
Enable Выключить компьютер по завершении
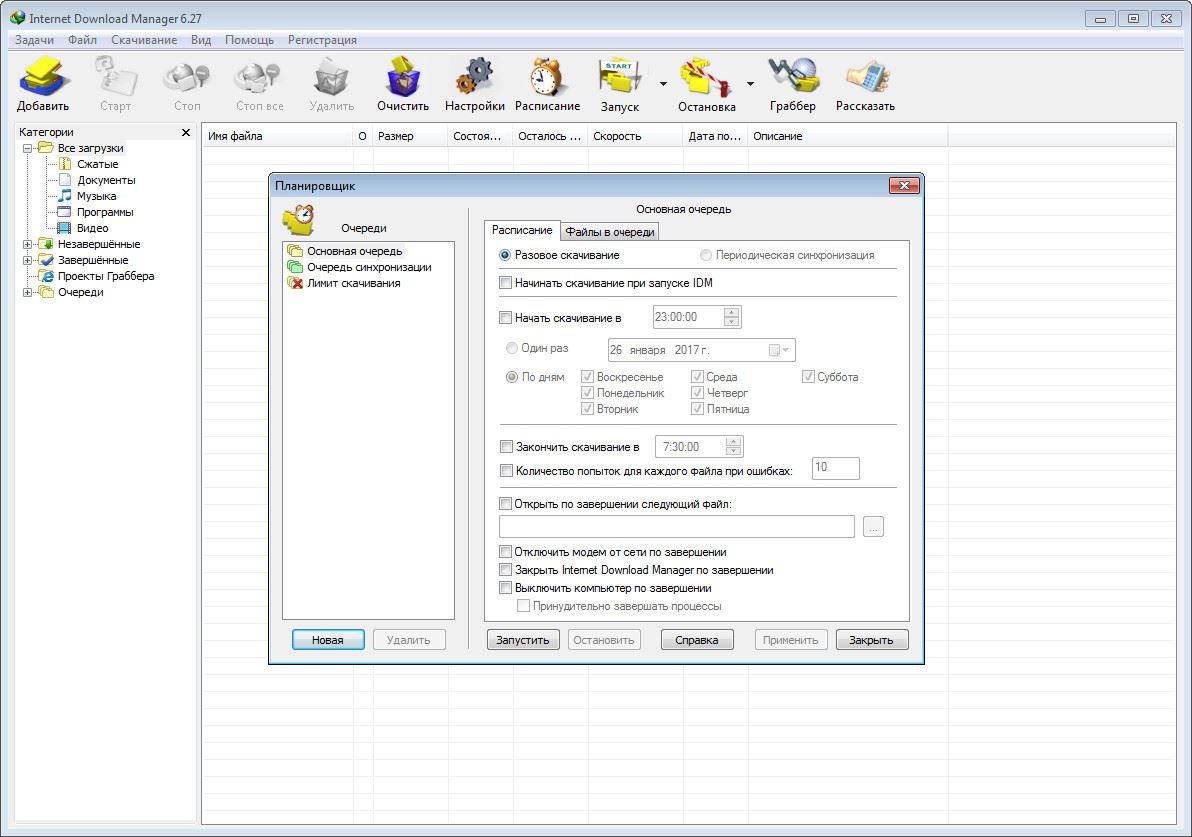(506, 588)
